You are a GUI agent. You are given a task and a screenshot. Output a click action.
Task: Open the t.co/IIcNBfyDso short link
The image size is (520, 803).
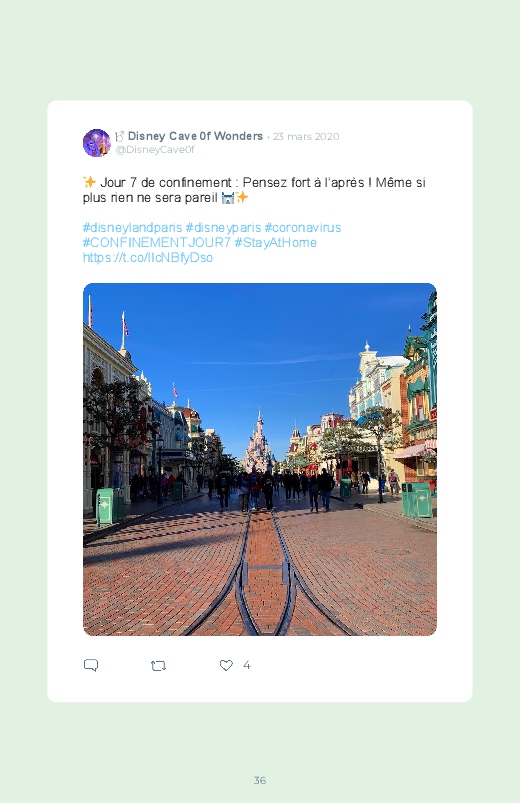point(148,257)
